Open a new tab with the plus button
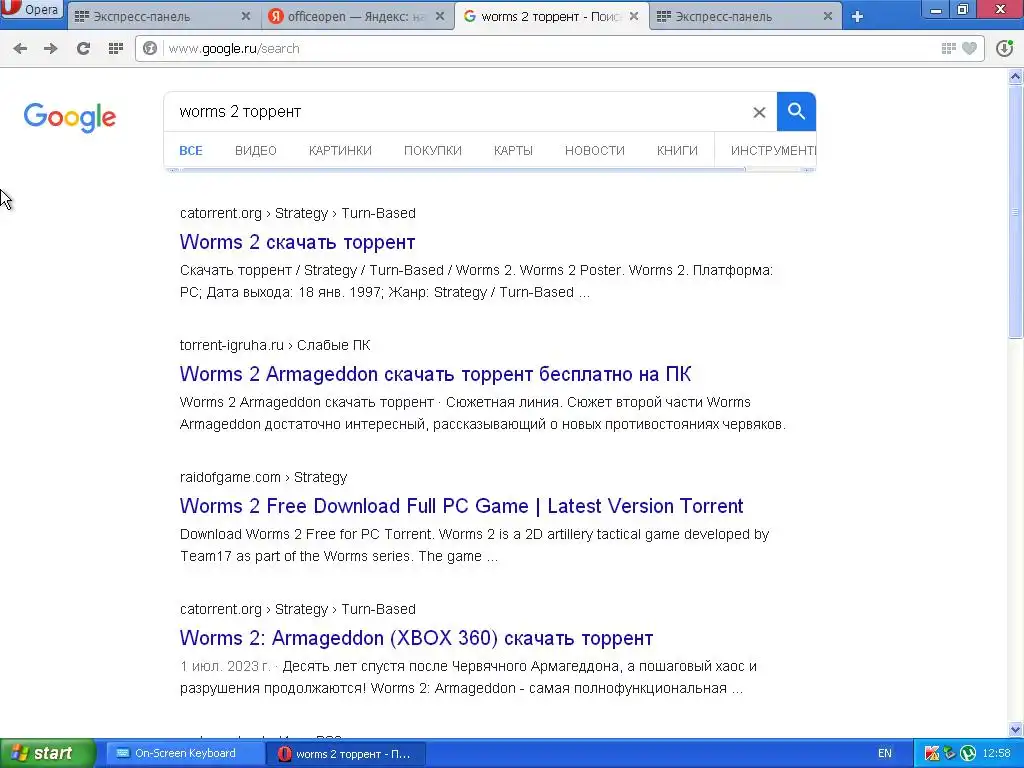Screen dimensions: 1024x768 pyautogui.click(x=857, y=16)
